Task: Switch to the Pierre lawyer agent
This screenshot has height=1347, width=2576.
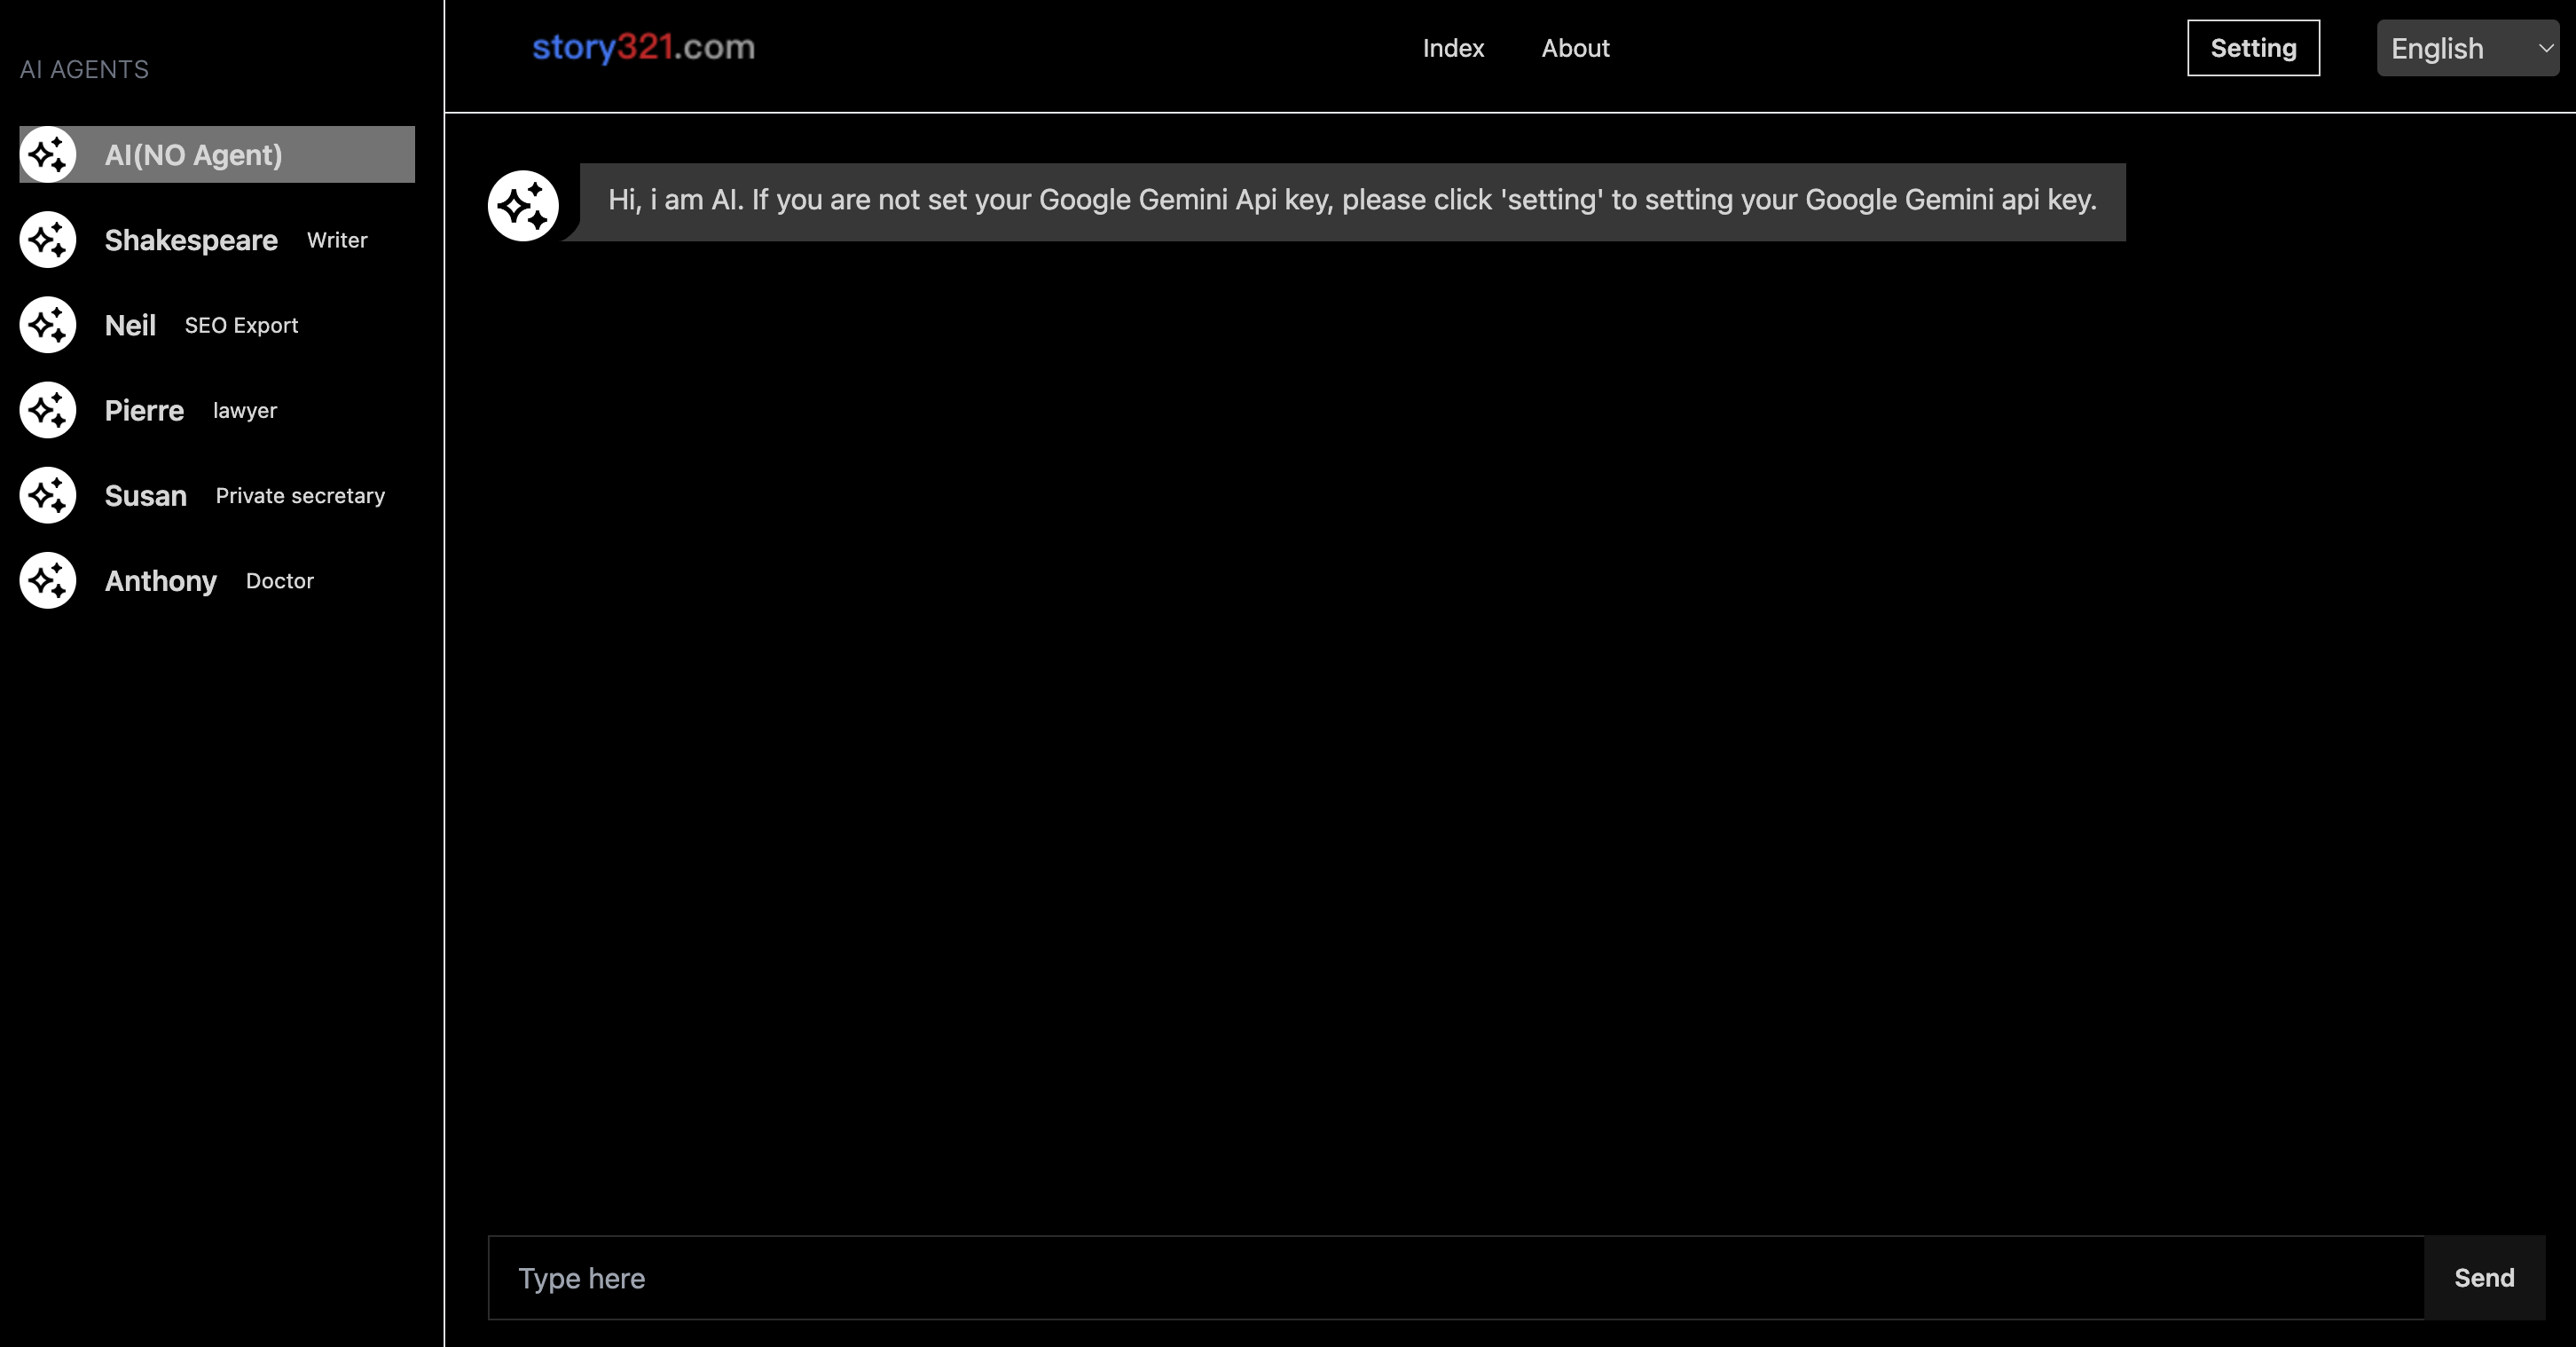Action: pyautogui.click(x=190, y=410)
